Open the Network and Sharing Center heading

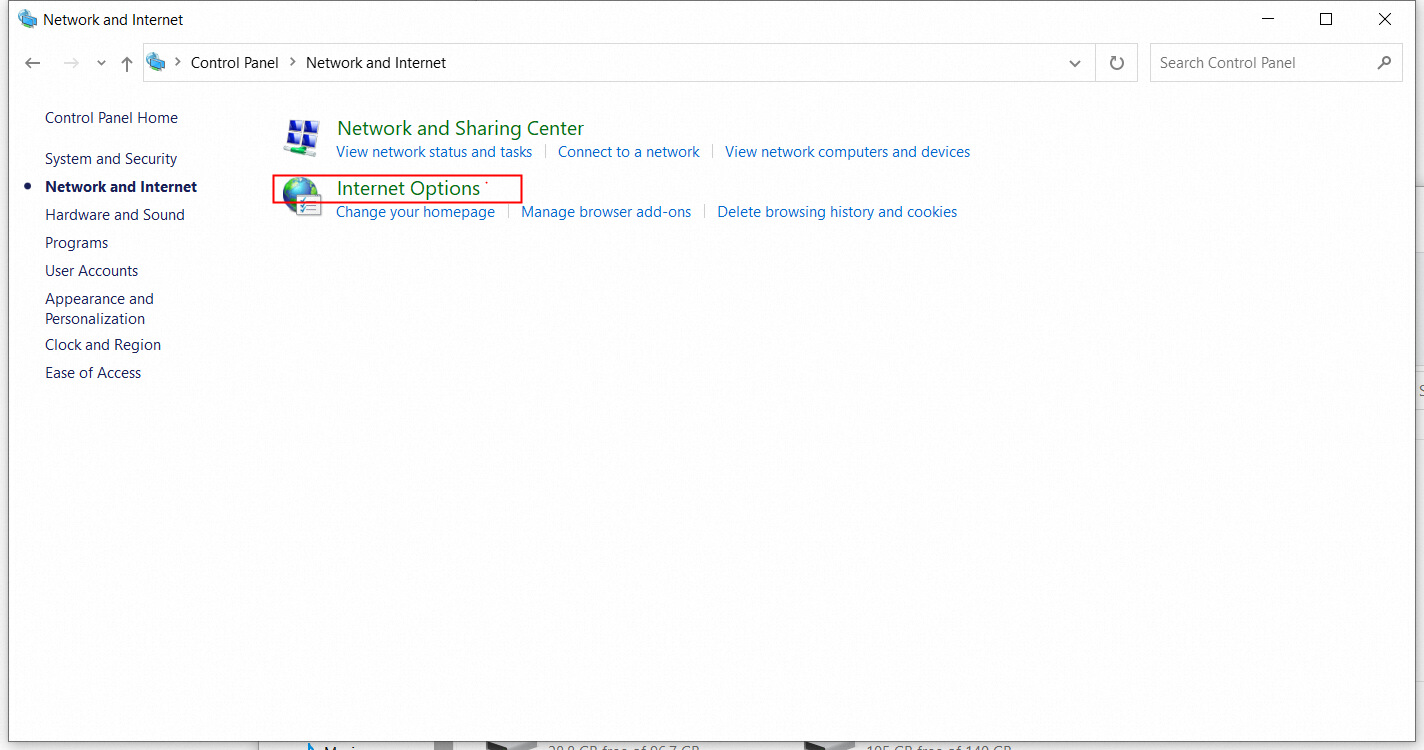460,128
